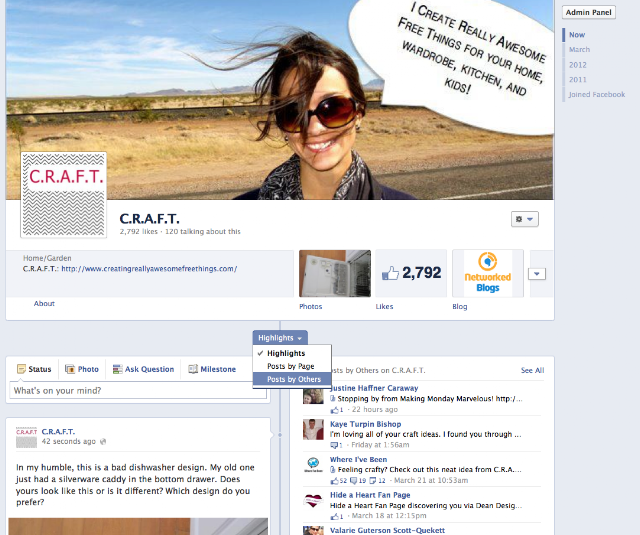640x535 pixels.
Task: Select the Milestone composer tab
Action: (212, 369)
